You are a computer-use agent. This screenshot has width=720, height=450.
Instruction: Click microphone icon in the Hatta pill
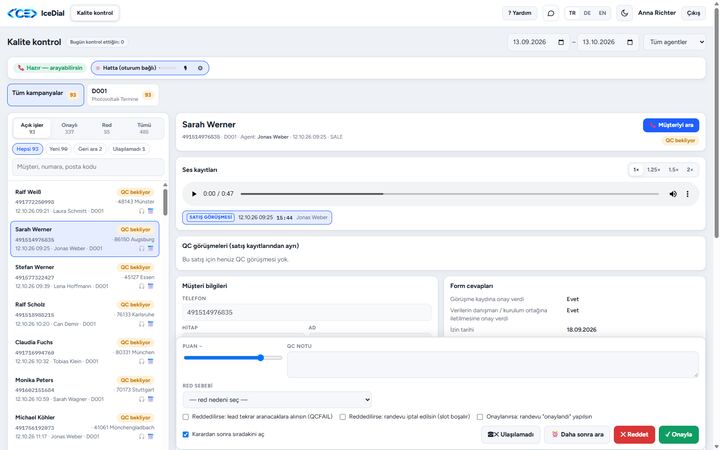186,68
